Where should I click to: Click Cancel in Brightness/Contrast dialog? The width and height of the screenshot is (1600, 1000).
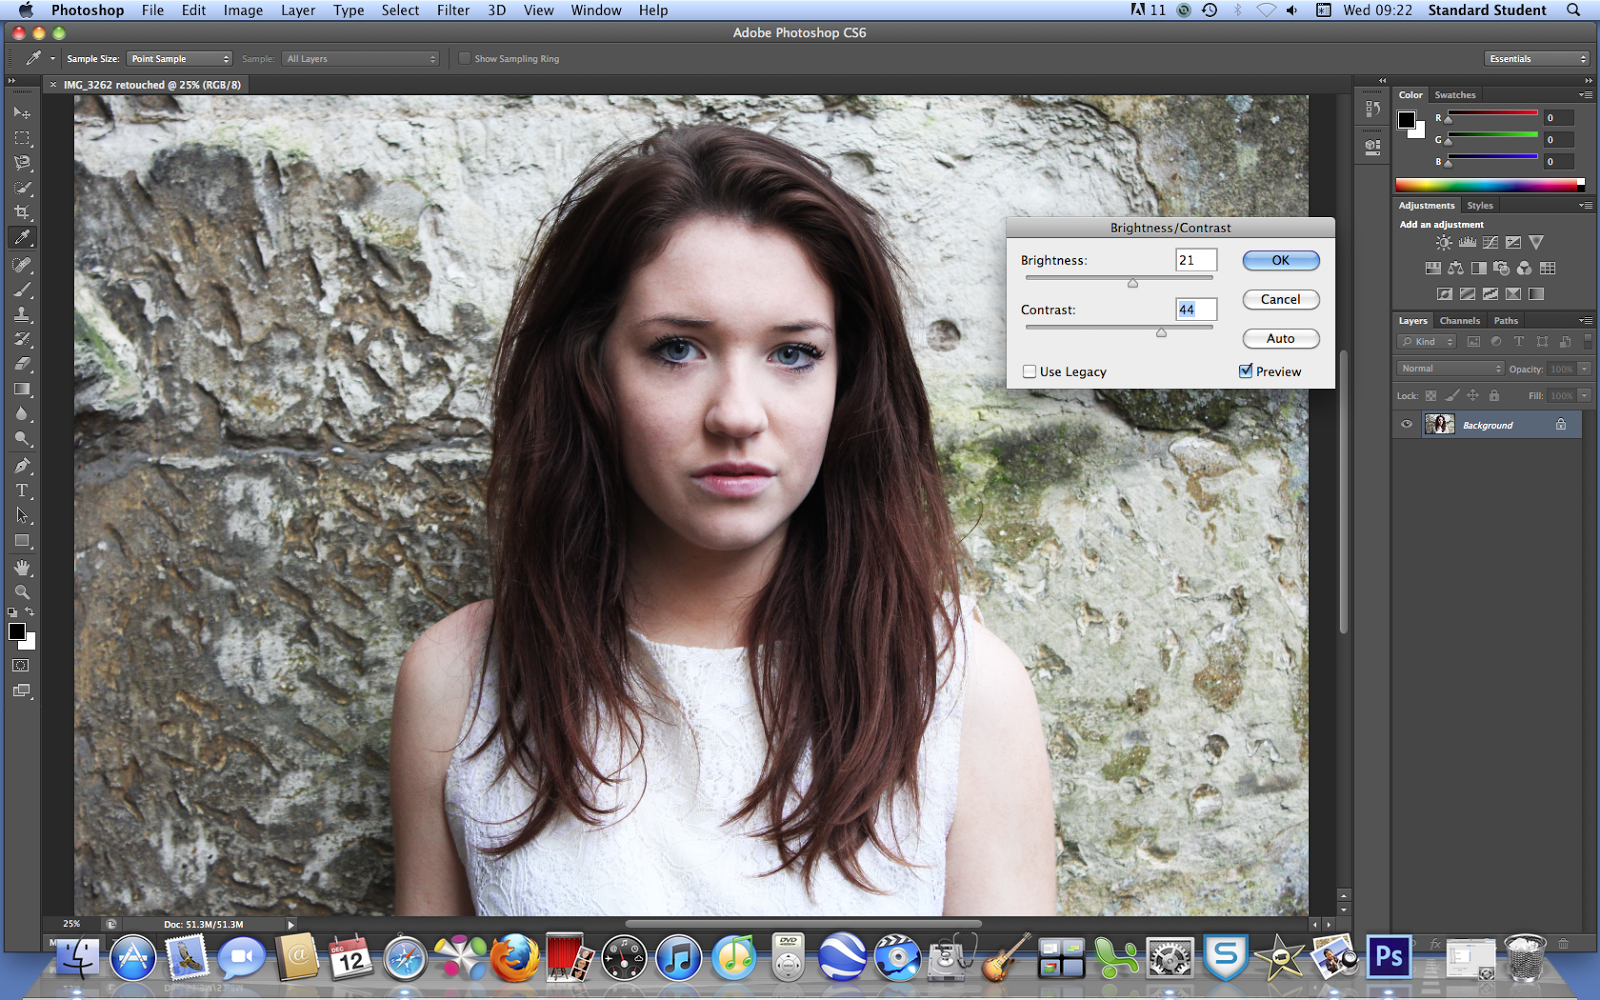[1281, 299]
